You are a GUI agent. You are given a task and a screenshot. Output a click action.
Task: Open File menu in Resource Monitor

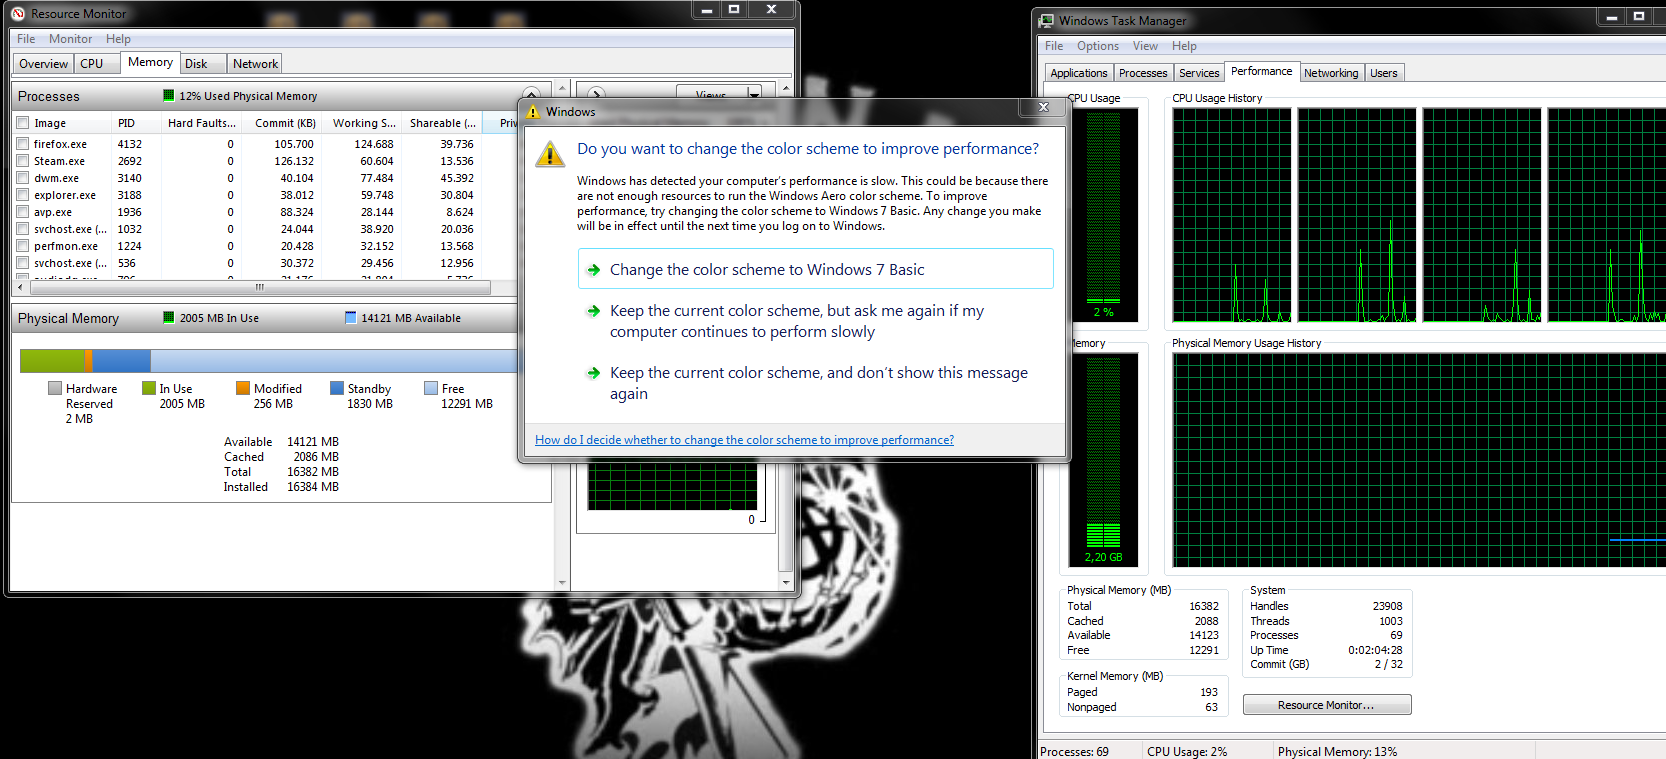(26, 39)
